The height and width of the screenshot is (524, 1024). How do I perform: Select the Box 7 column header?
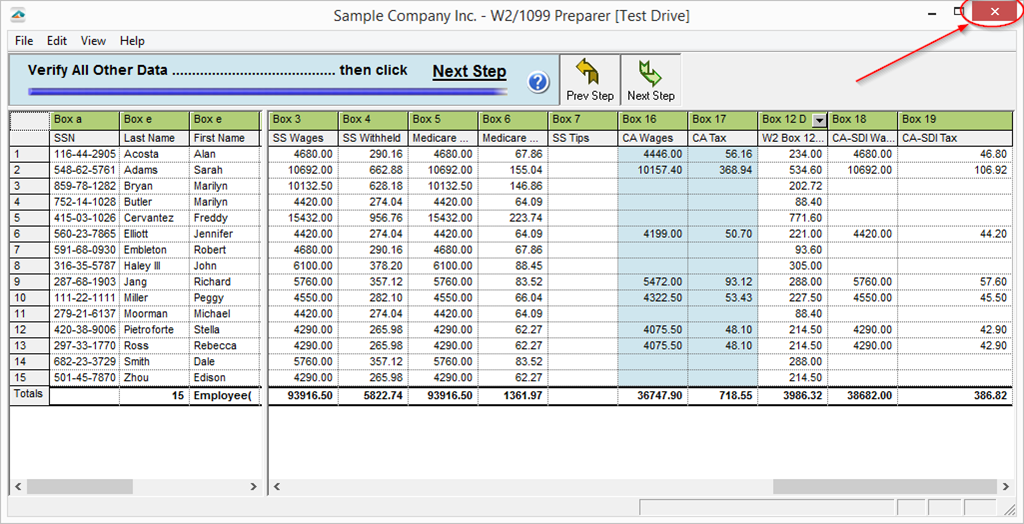pyautogui.click(x=583, y=120)
